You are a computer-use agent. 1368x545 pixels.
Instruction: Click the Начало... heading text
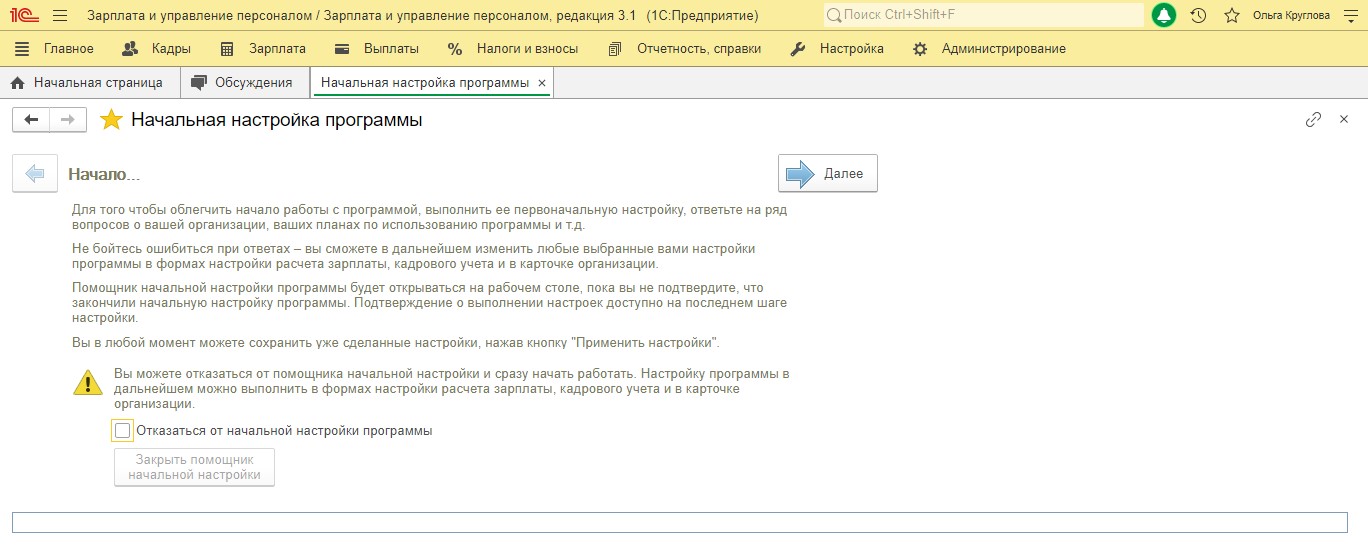pyautogui.click(x=104, y=174)
